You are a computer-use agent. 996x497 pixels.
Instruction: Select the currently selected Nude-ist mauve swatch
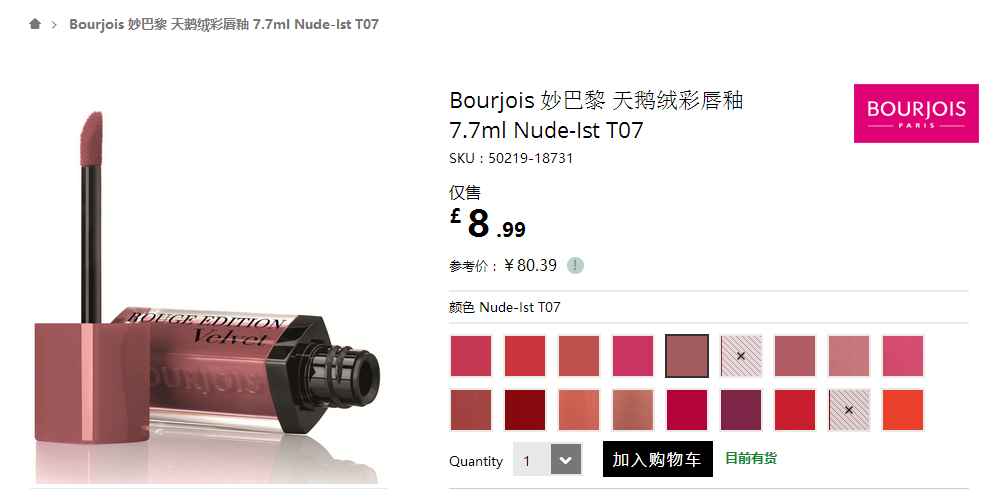[x=687, y=357]
